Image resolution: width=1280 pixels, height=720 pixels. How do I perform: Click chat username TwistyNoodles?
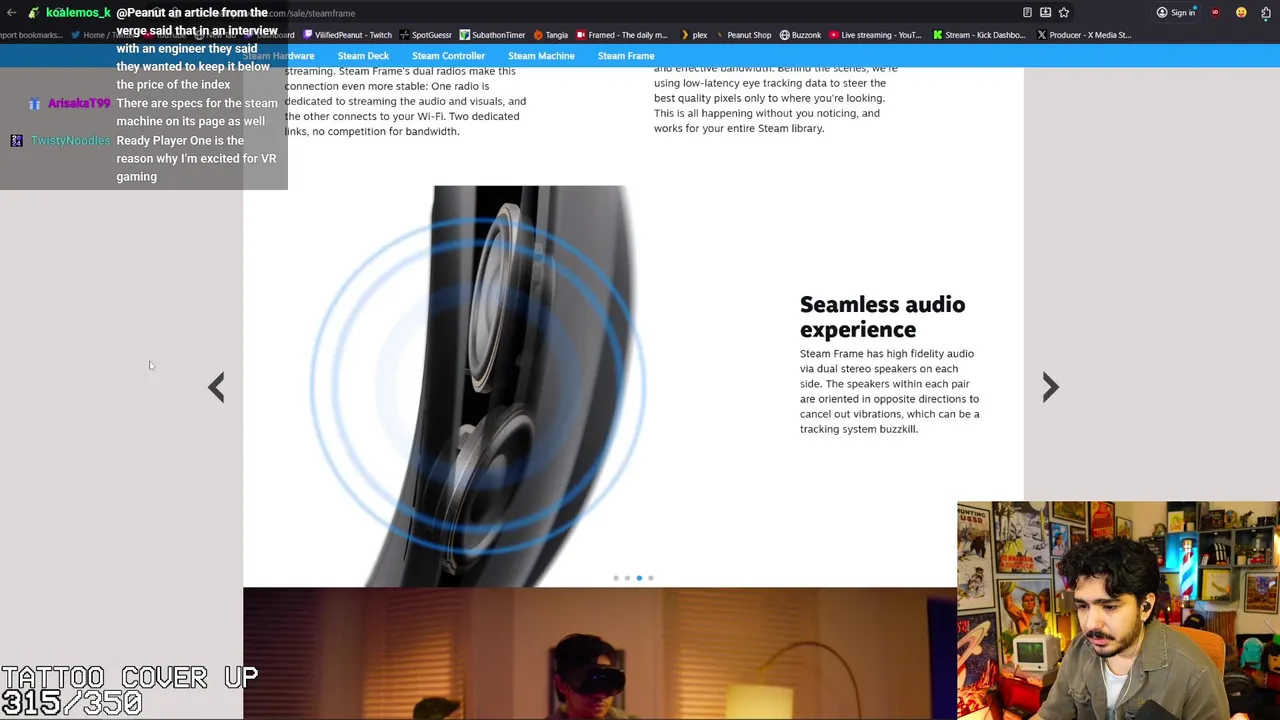[x=70, y=141]
